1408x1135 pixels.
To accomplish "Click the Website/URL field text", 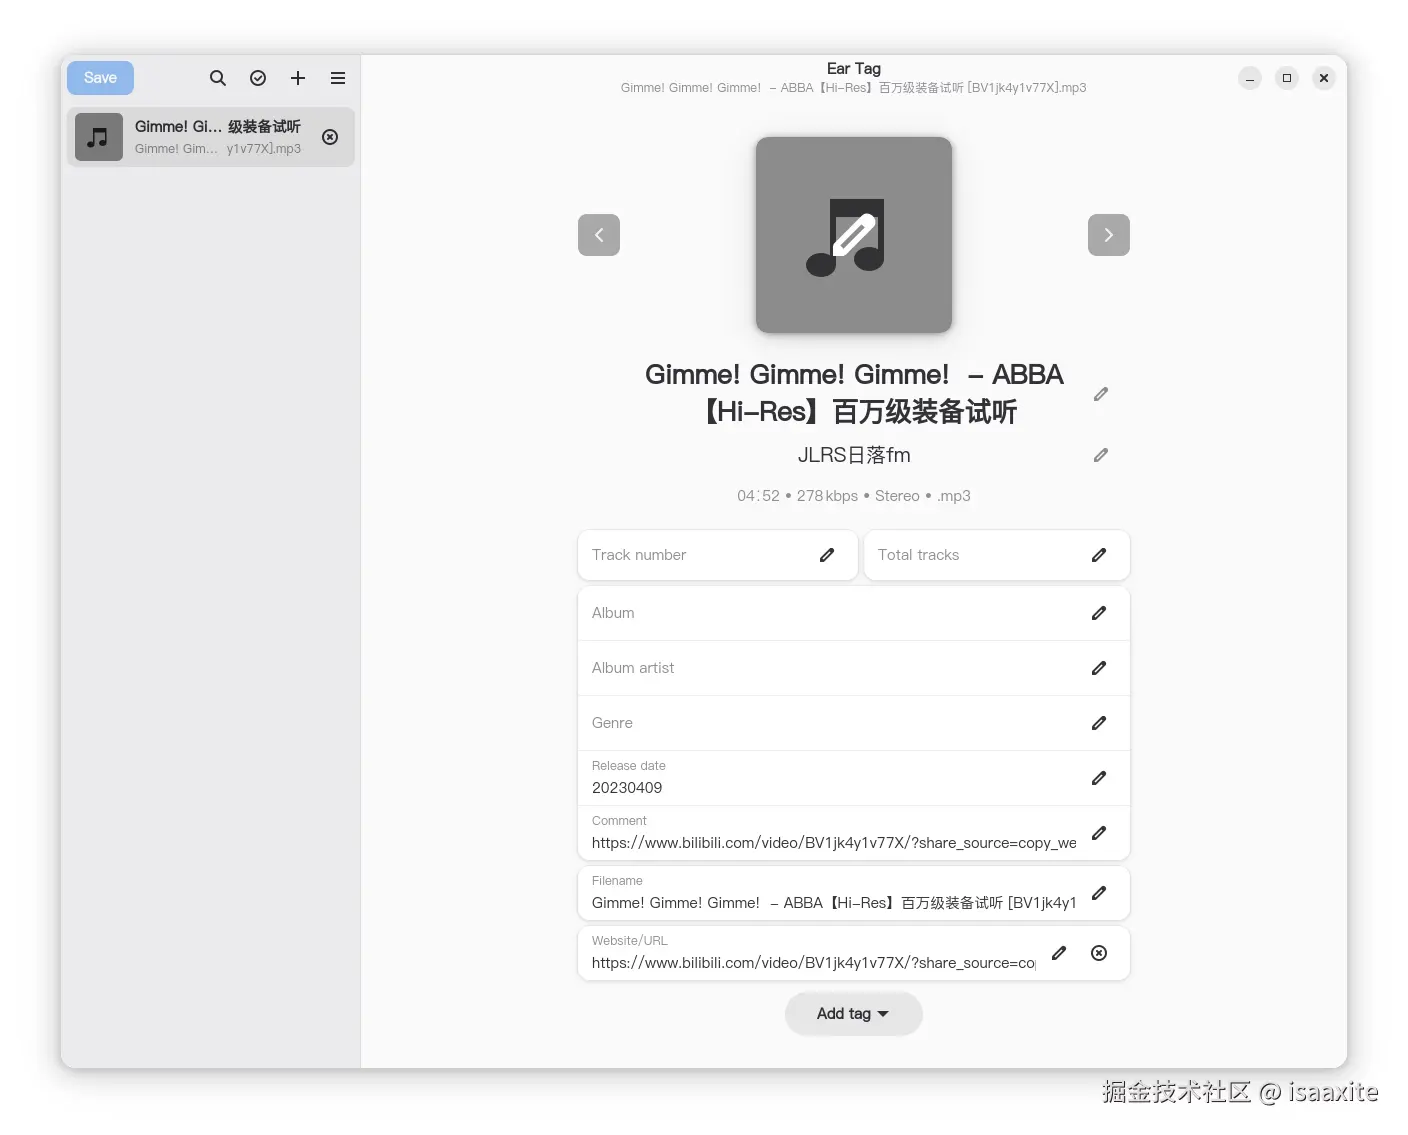I will point(813,963).
